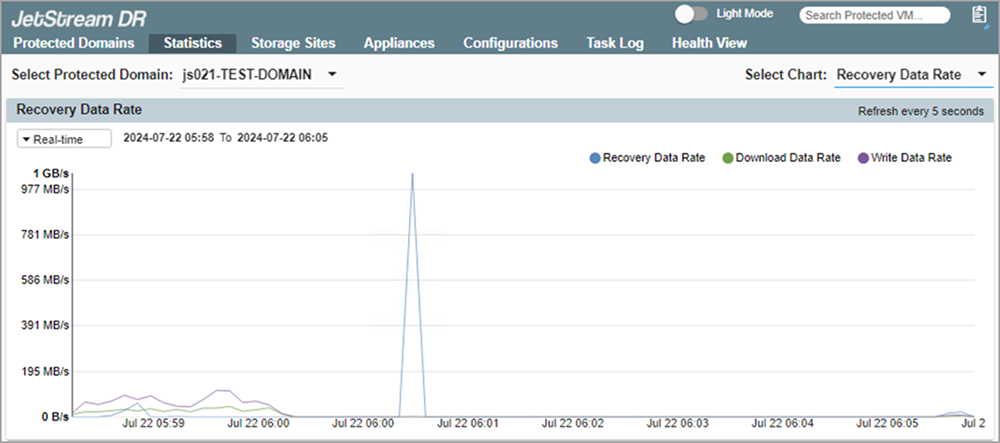Image resolution: width=1000 pixels, height=443 pixels.
Task: Expand the Select Chart dropdown
Action: click(912, 75)
